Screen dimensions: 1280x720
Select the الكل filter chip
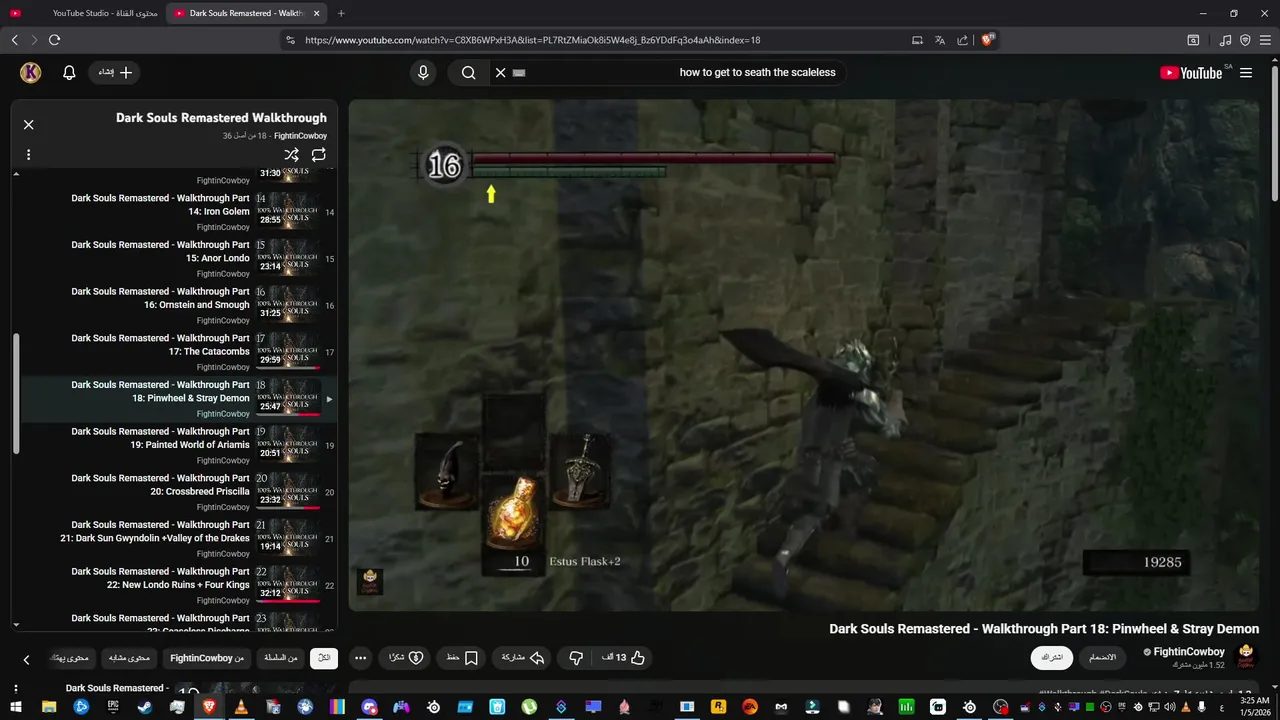click(x=324, y=658)
